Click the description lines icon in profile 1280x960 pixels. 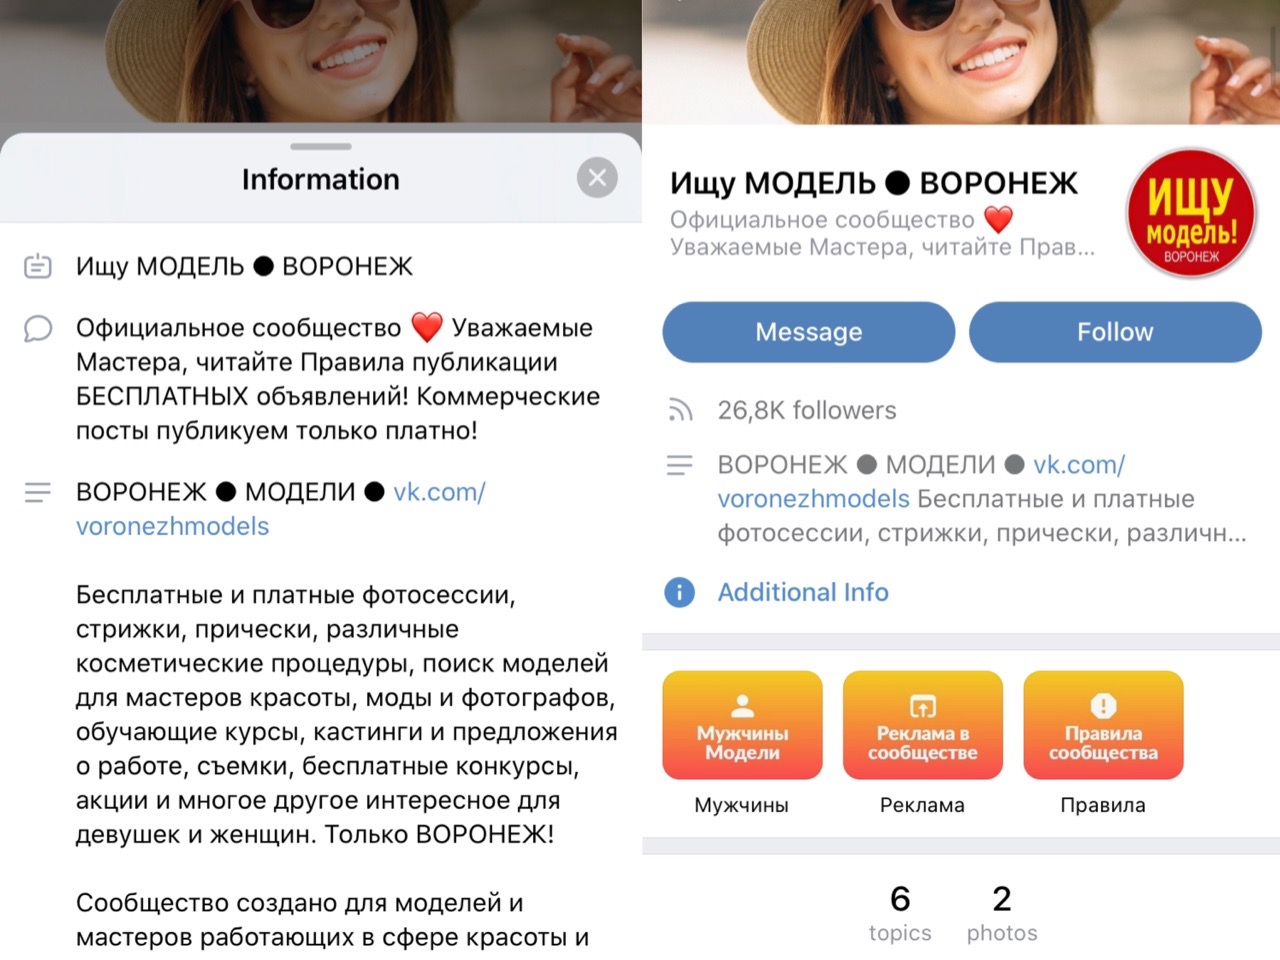point(680,465)
